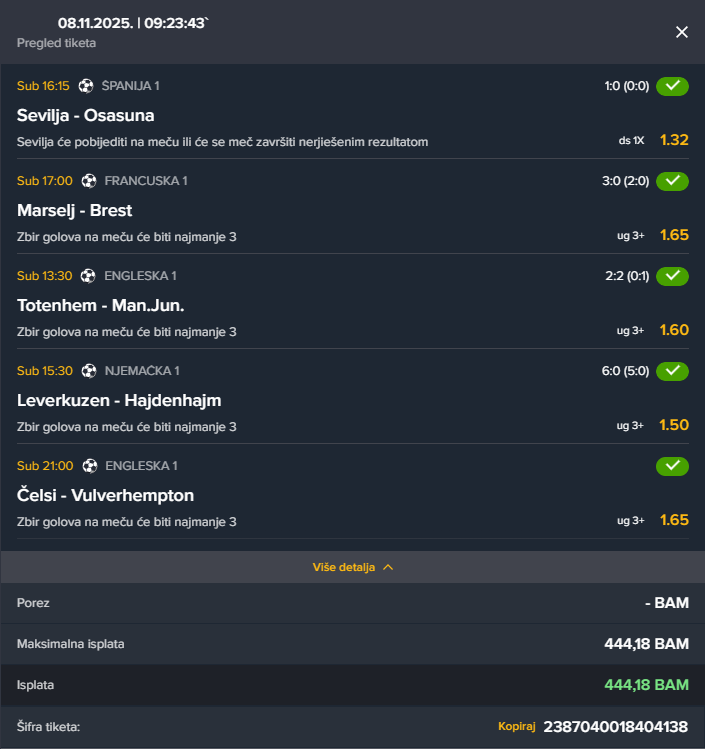Click the green 444,18 BAM payout amount
Screen dimensions: 705x749
646,685
